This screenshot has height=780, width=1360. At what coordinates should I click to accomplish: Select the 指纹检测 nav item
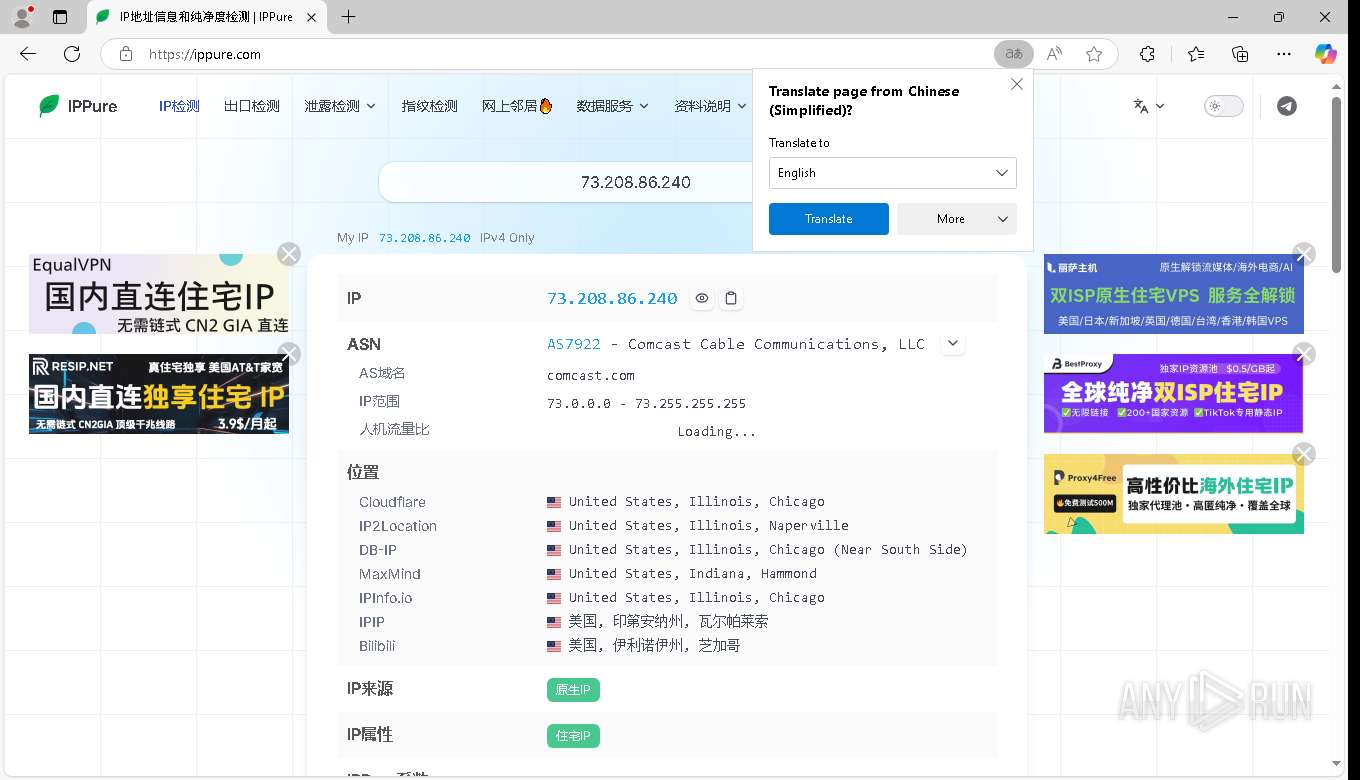tap(429, 106)
